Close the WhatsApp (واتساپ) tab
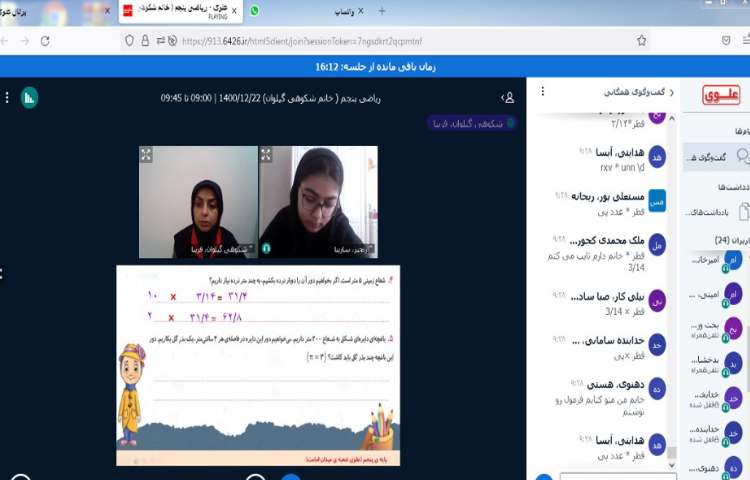The height and width of the screenshot is (480, 750). point(361,11)
